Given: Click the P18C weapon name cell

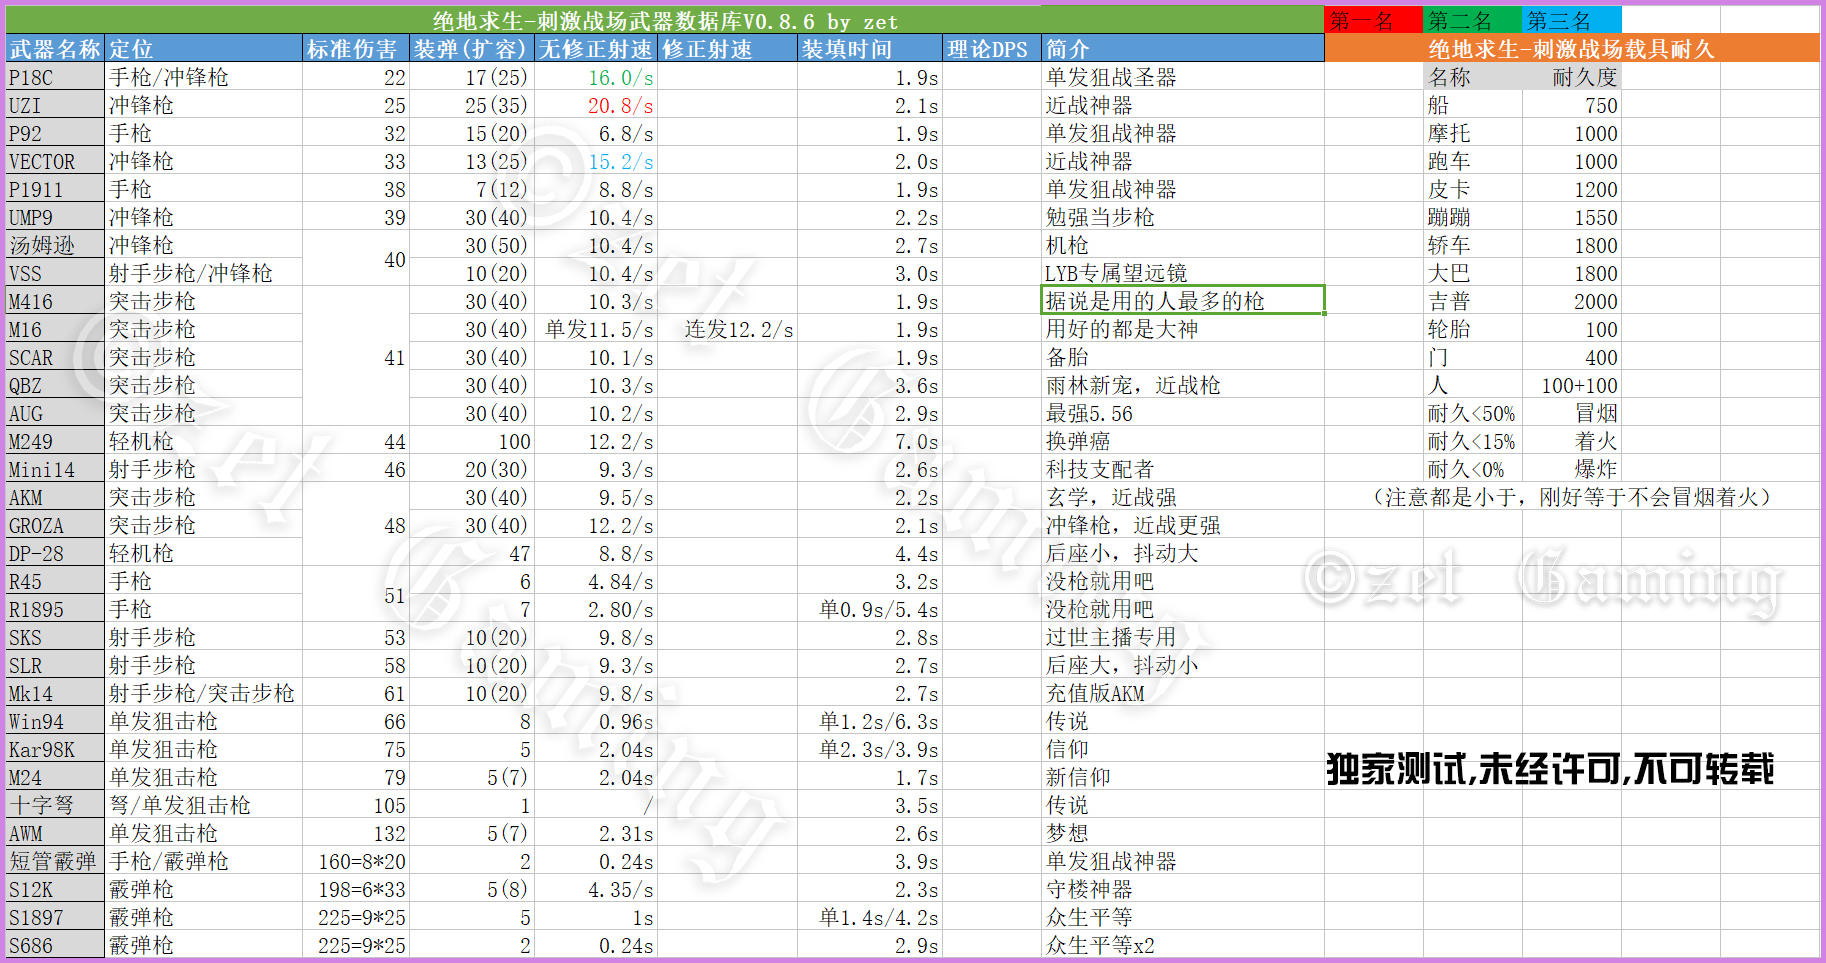Looking at the screenshot, I should click(x=55, y=77).
